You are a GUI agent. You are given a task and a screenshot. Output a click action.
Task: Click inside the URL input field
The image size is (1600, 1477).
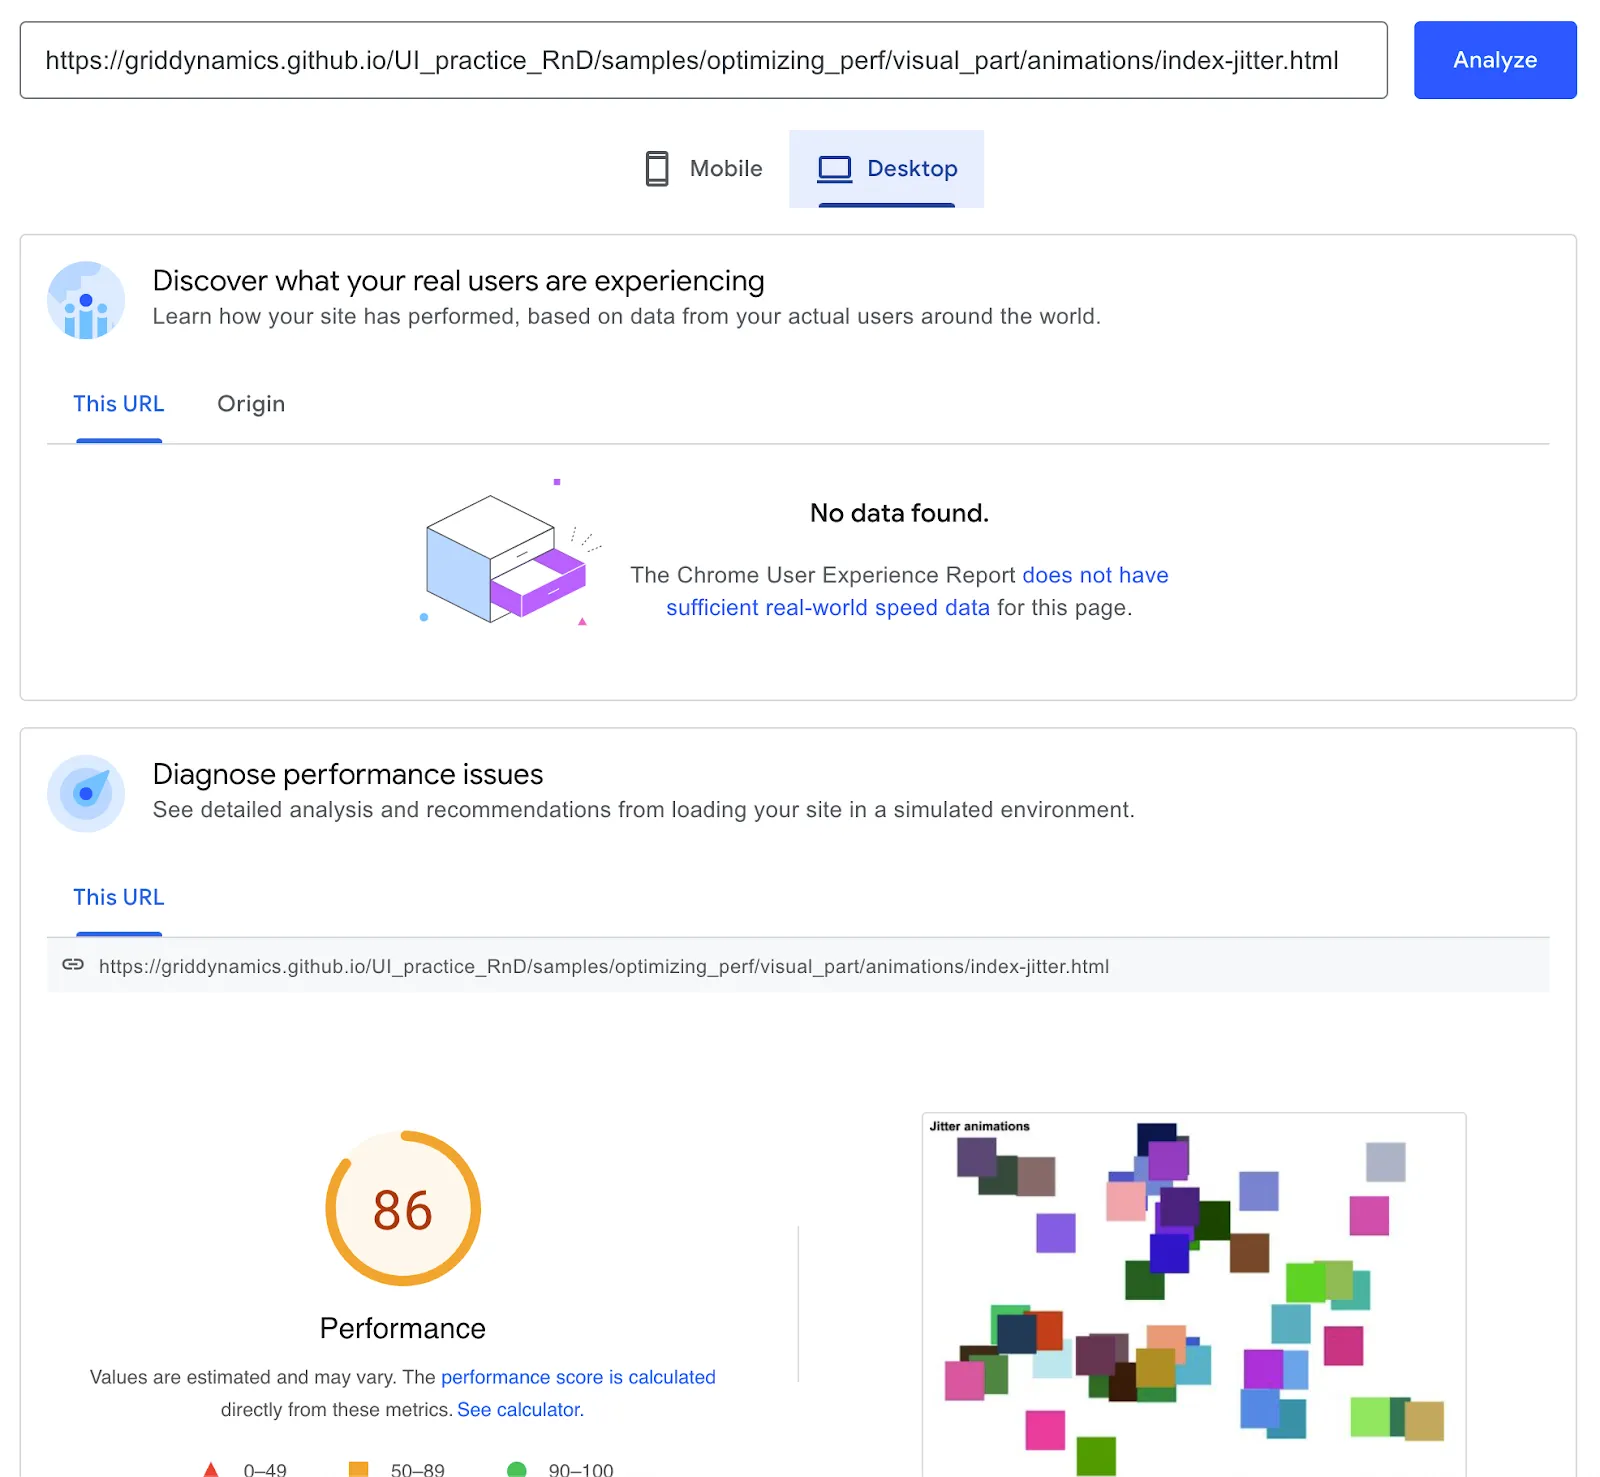click(700, 60)
